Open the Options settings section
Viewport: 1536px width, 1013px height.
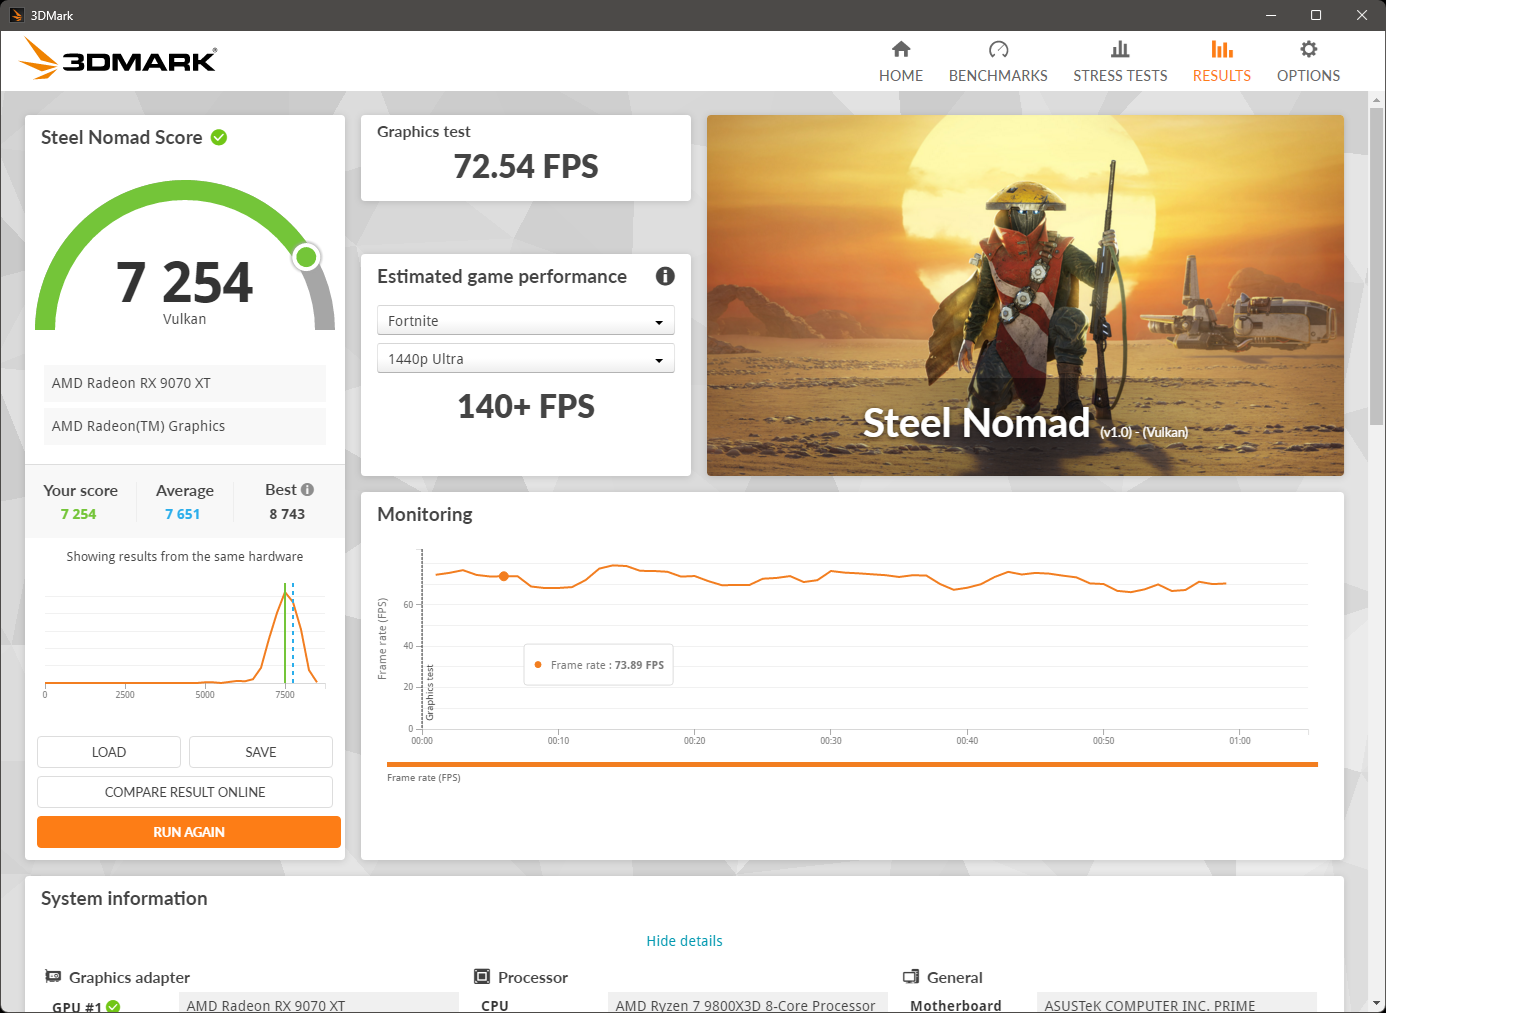(x=1308, y=62)
